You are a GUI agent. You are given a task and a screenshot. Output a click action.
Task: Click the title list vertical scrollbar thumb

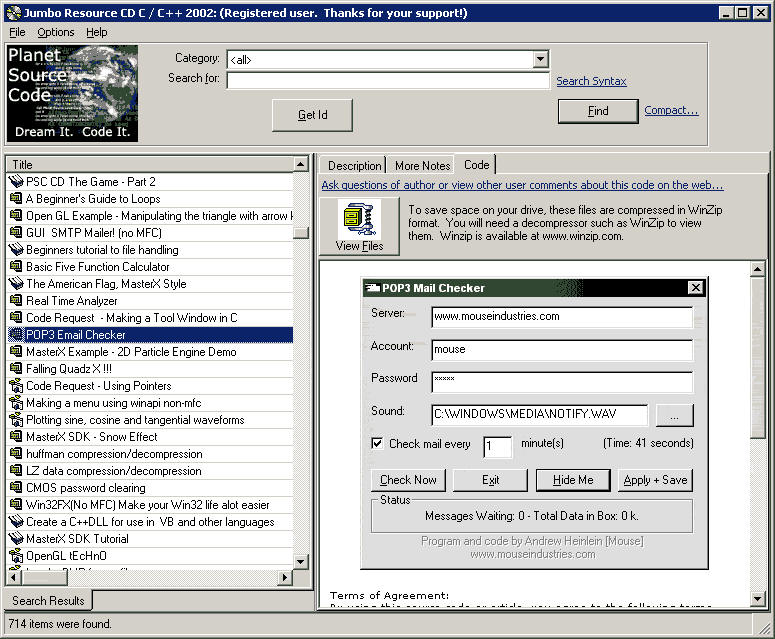(301, 232)
